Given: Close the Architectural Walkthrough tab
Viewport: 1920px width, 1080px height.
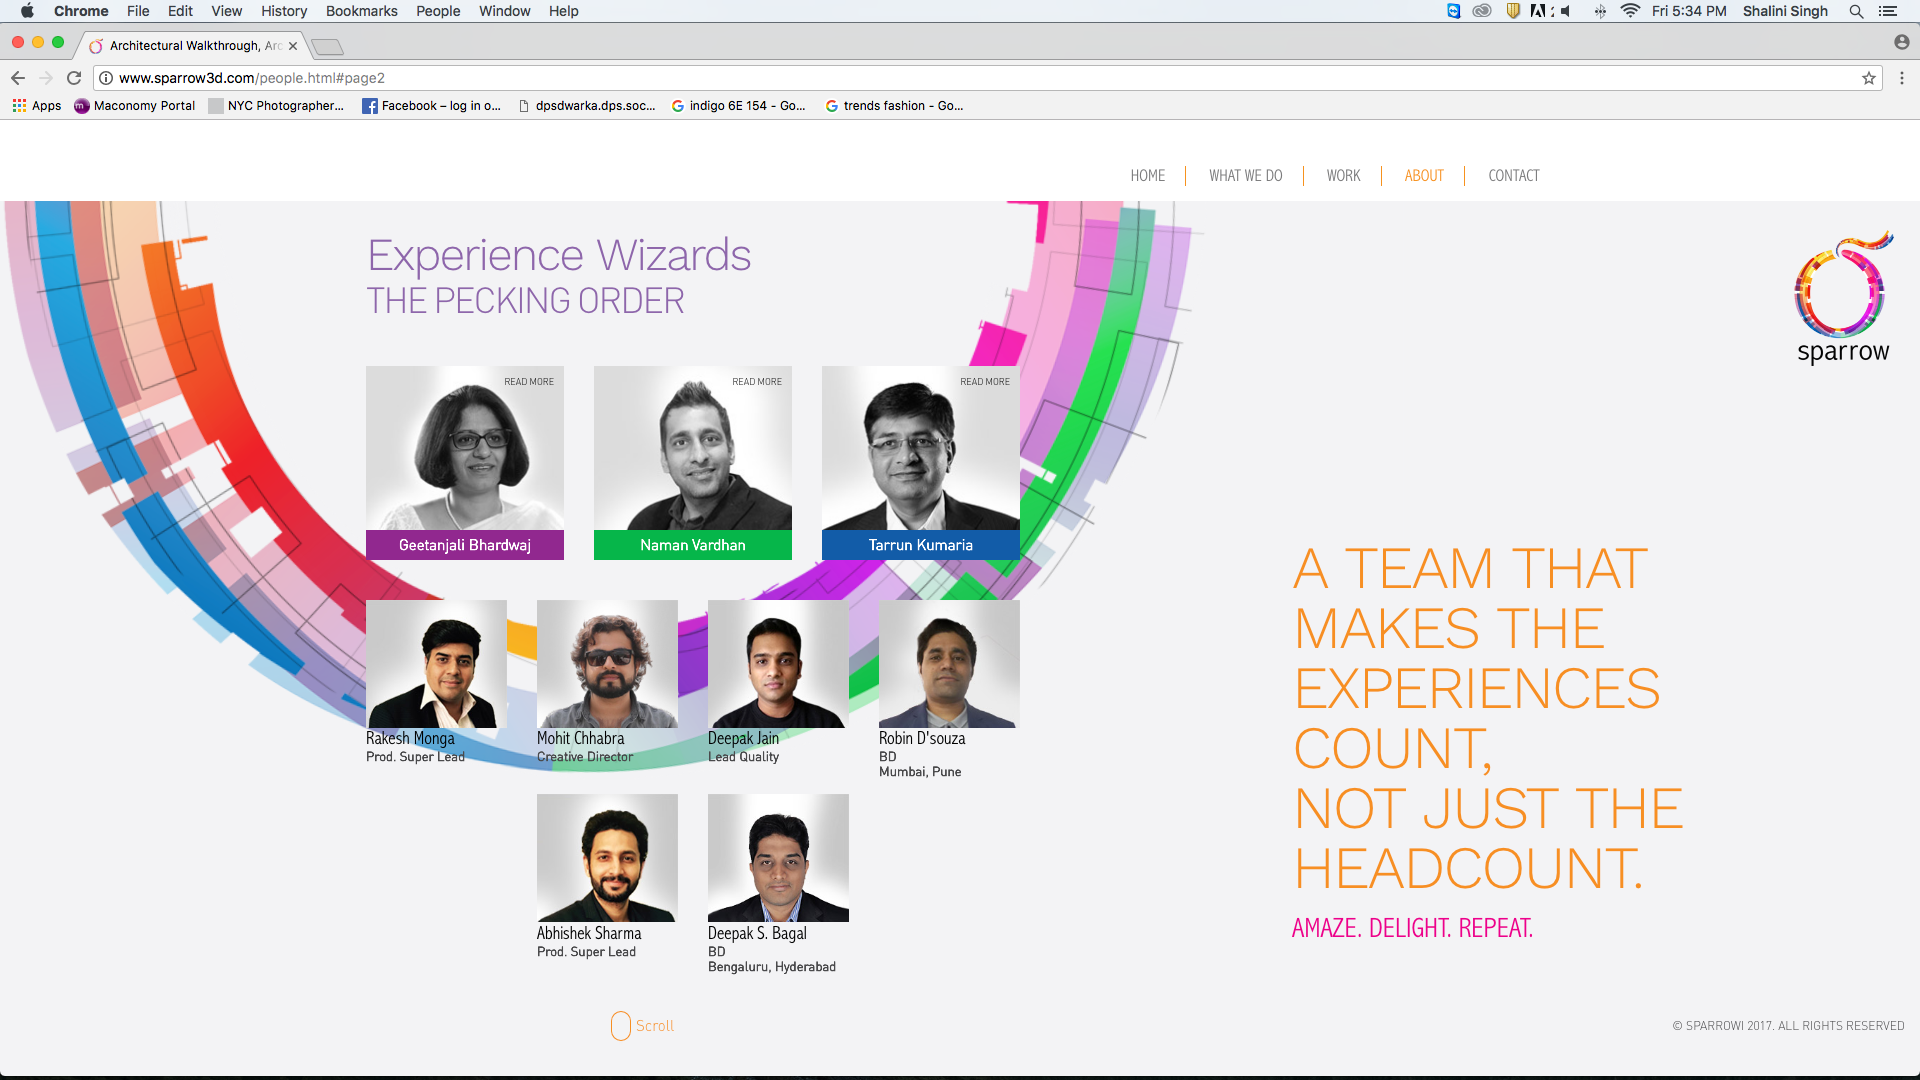Looking at the screenshot, I should pos(293,46).
